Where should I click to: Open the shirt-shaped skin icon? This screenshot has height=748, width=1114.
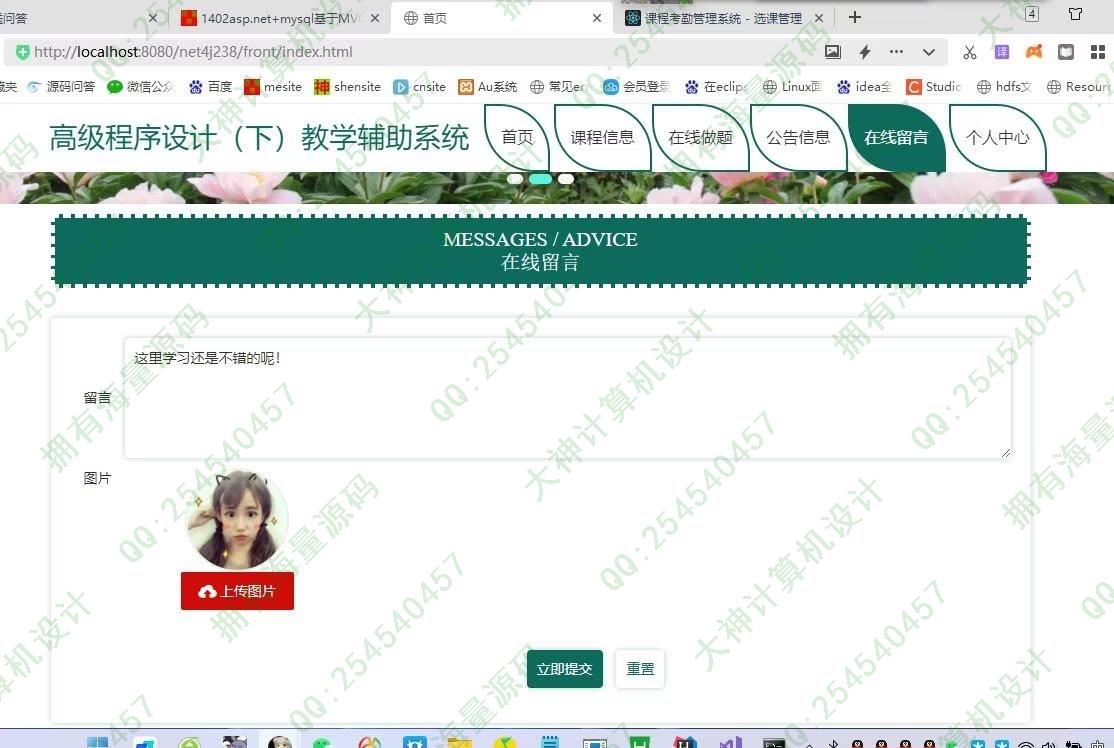[1075, 14]
